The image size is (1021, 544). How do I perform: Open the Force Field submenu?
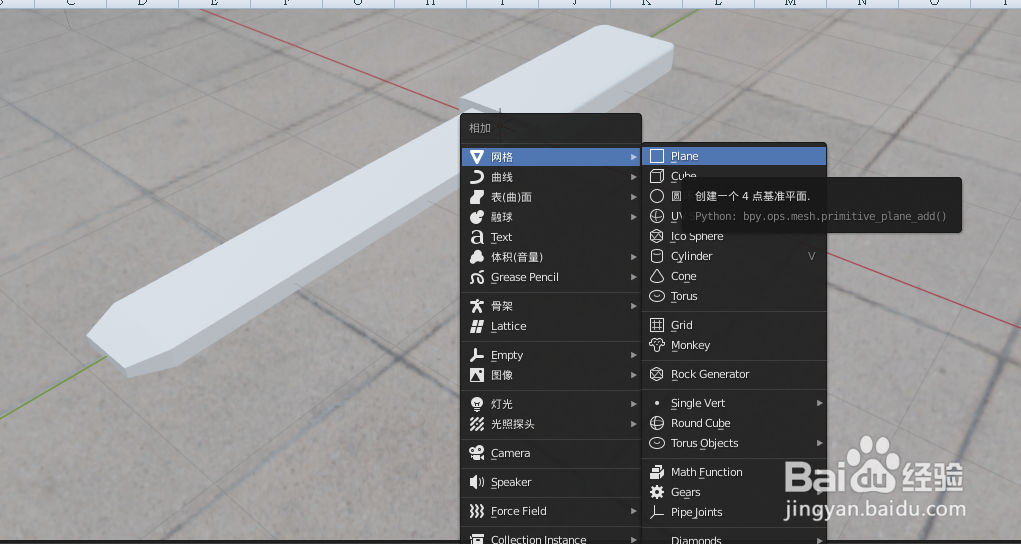pyautogui.click(x=551, y=511)
